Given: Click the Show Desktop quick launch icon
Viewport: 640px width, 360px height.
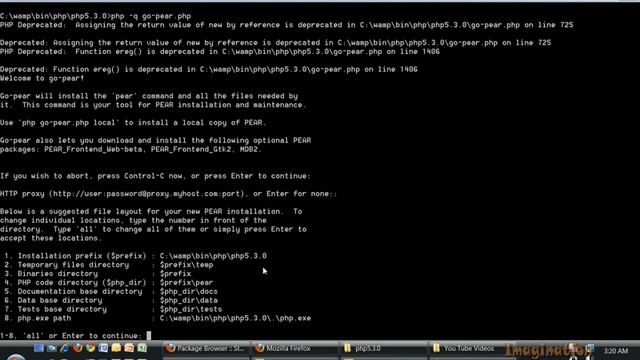Looking at the screenshot, I should coord(39,348).
